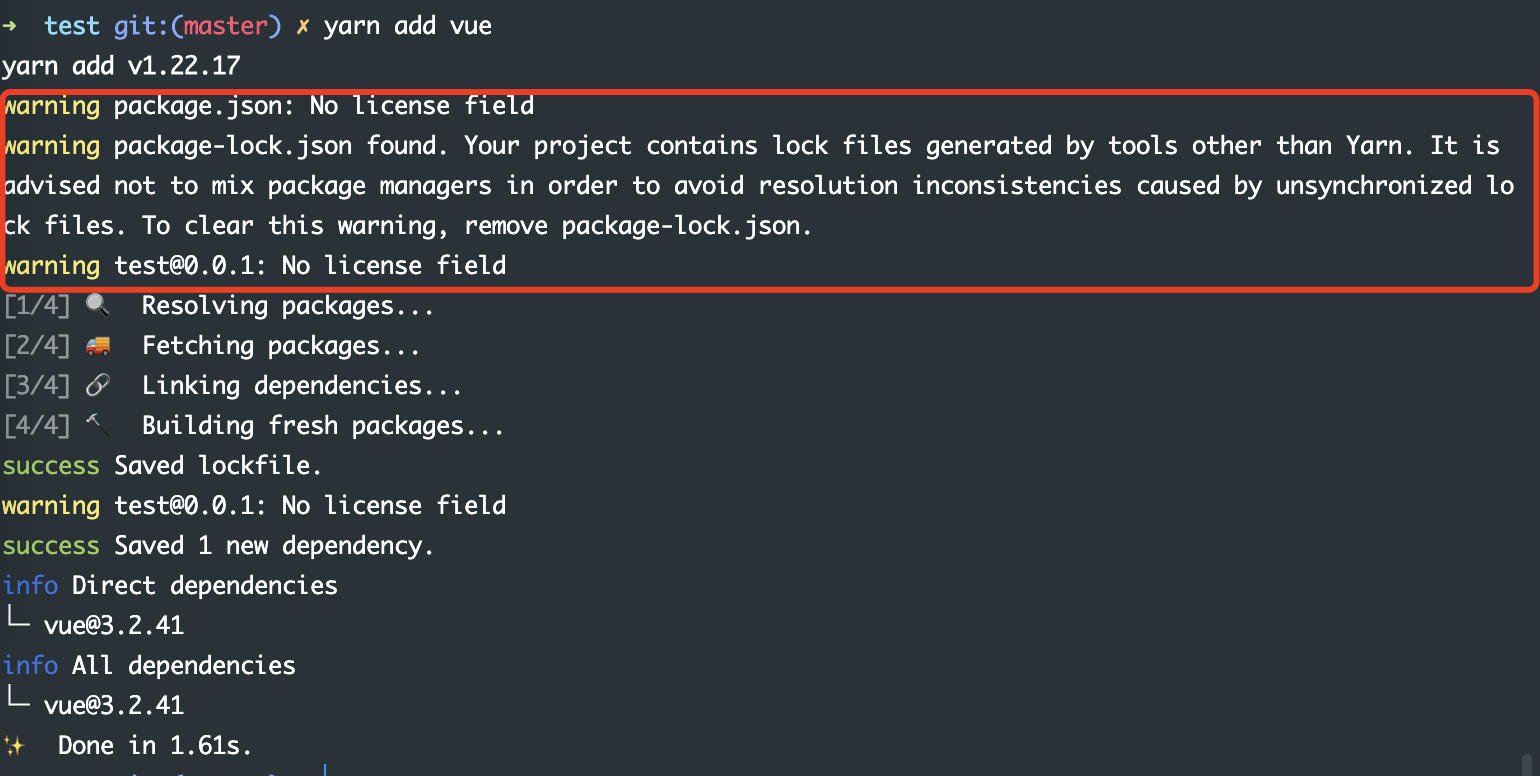1540x776 pixels.
Task: Click the tree branch glyph under All dependencies
Action: pyautogui.click(x=17, y=703)
